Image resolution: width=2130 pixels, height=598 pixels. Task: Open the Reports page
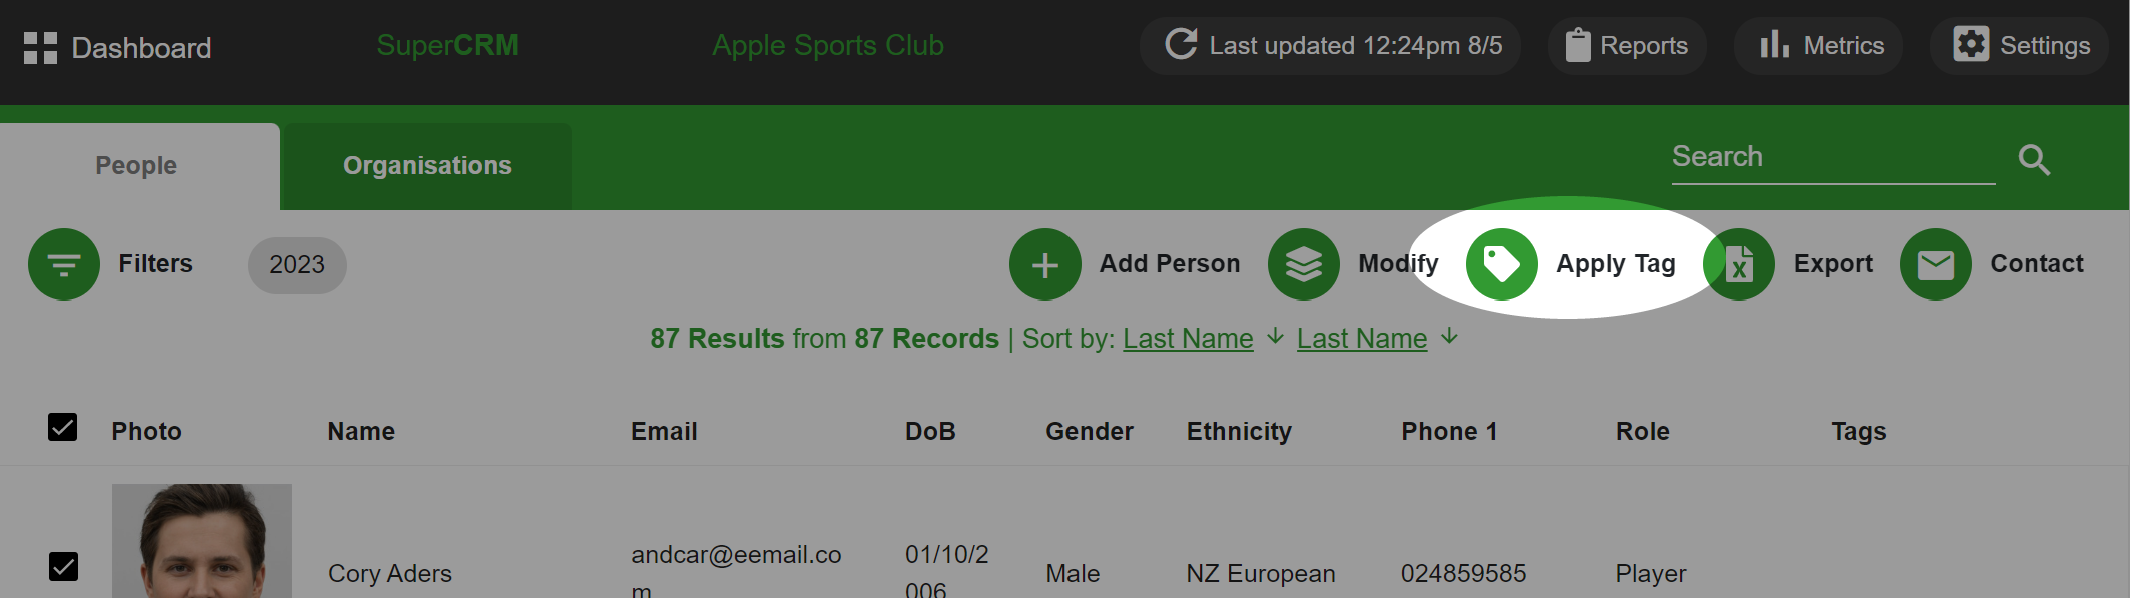pyautogui.click(x=1627, y=46)
